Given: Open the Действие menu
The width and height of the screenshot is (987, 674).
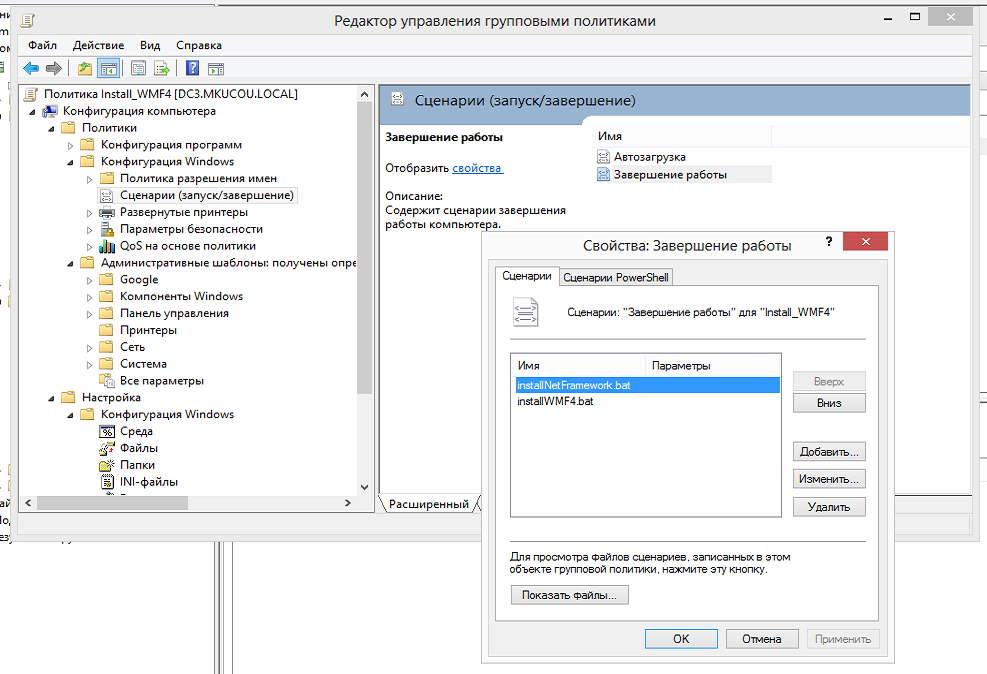Looking at the screenshot, I should click(x=98, y=45).
